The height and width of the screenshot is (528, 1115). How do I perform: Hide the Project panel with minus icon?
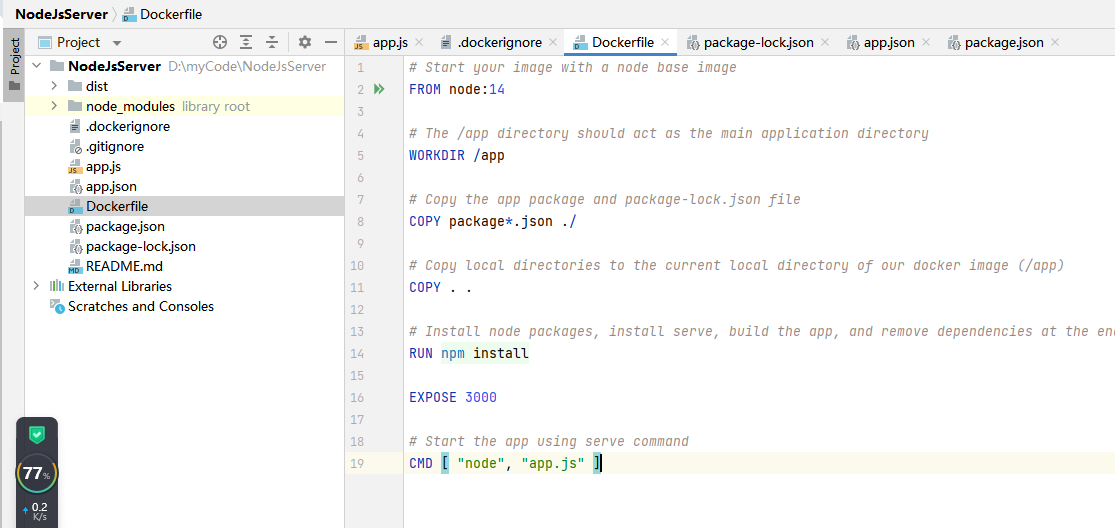click(x=331, y=42)
